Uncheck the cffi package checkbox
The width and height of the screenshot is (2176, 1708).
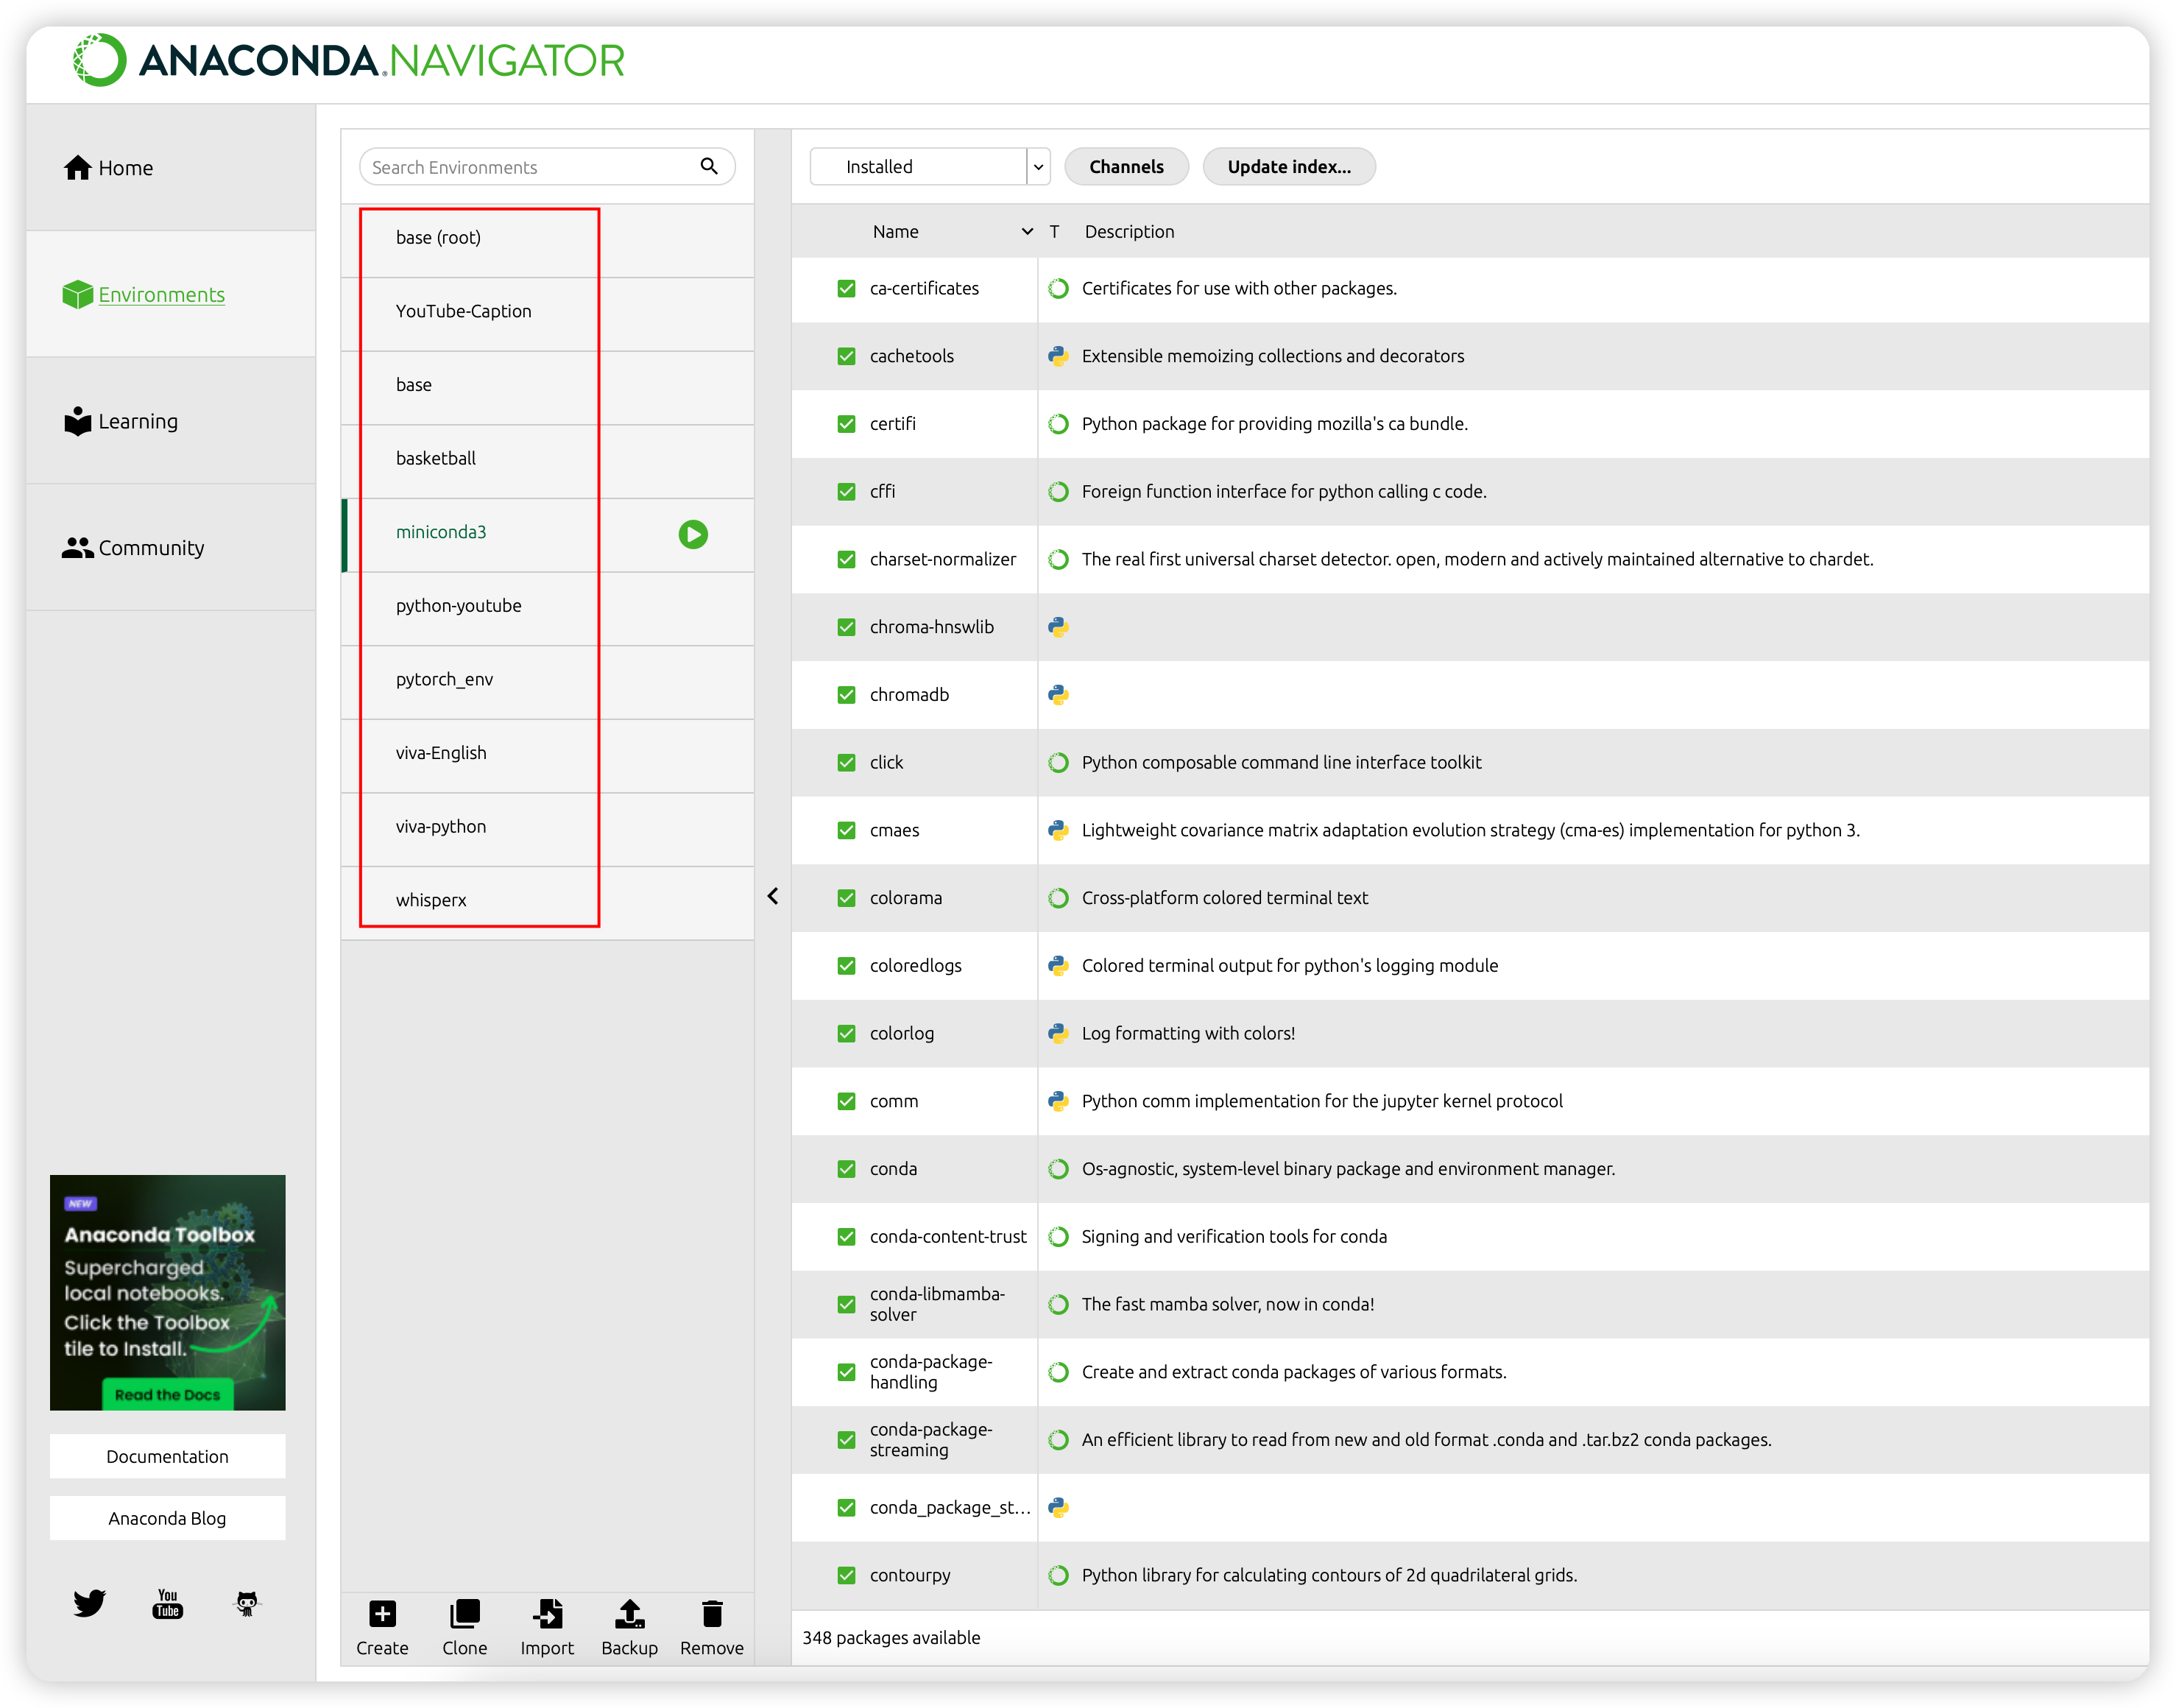847,492
